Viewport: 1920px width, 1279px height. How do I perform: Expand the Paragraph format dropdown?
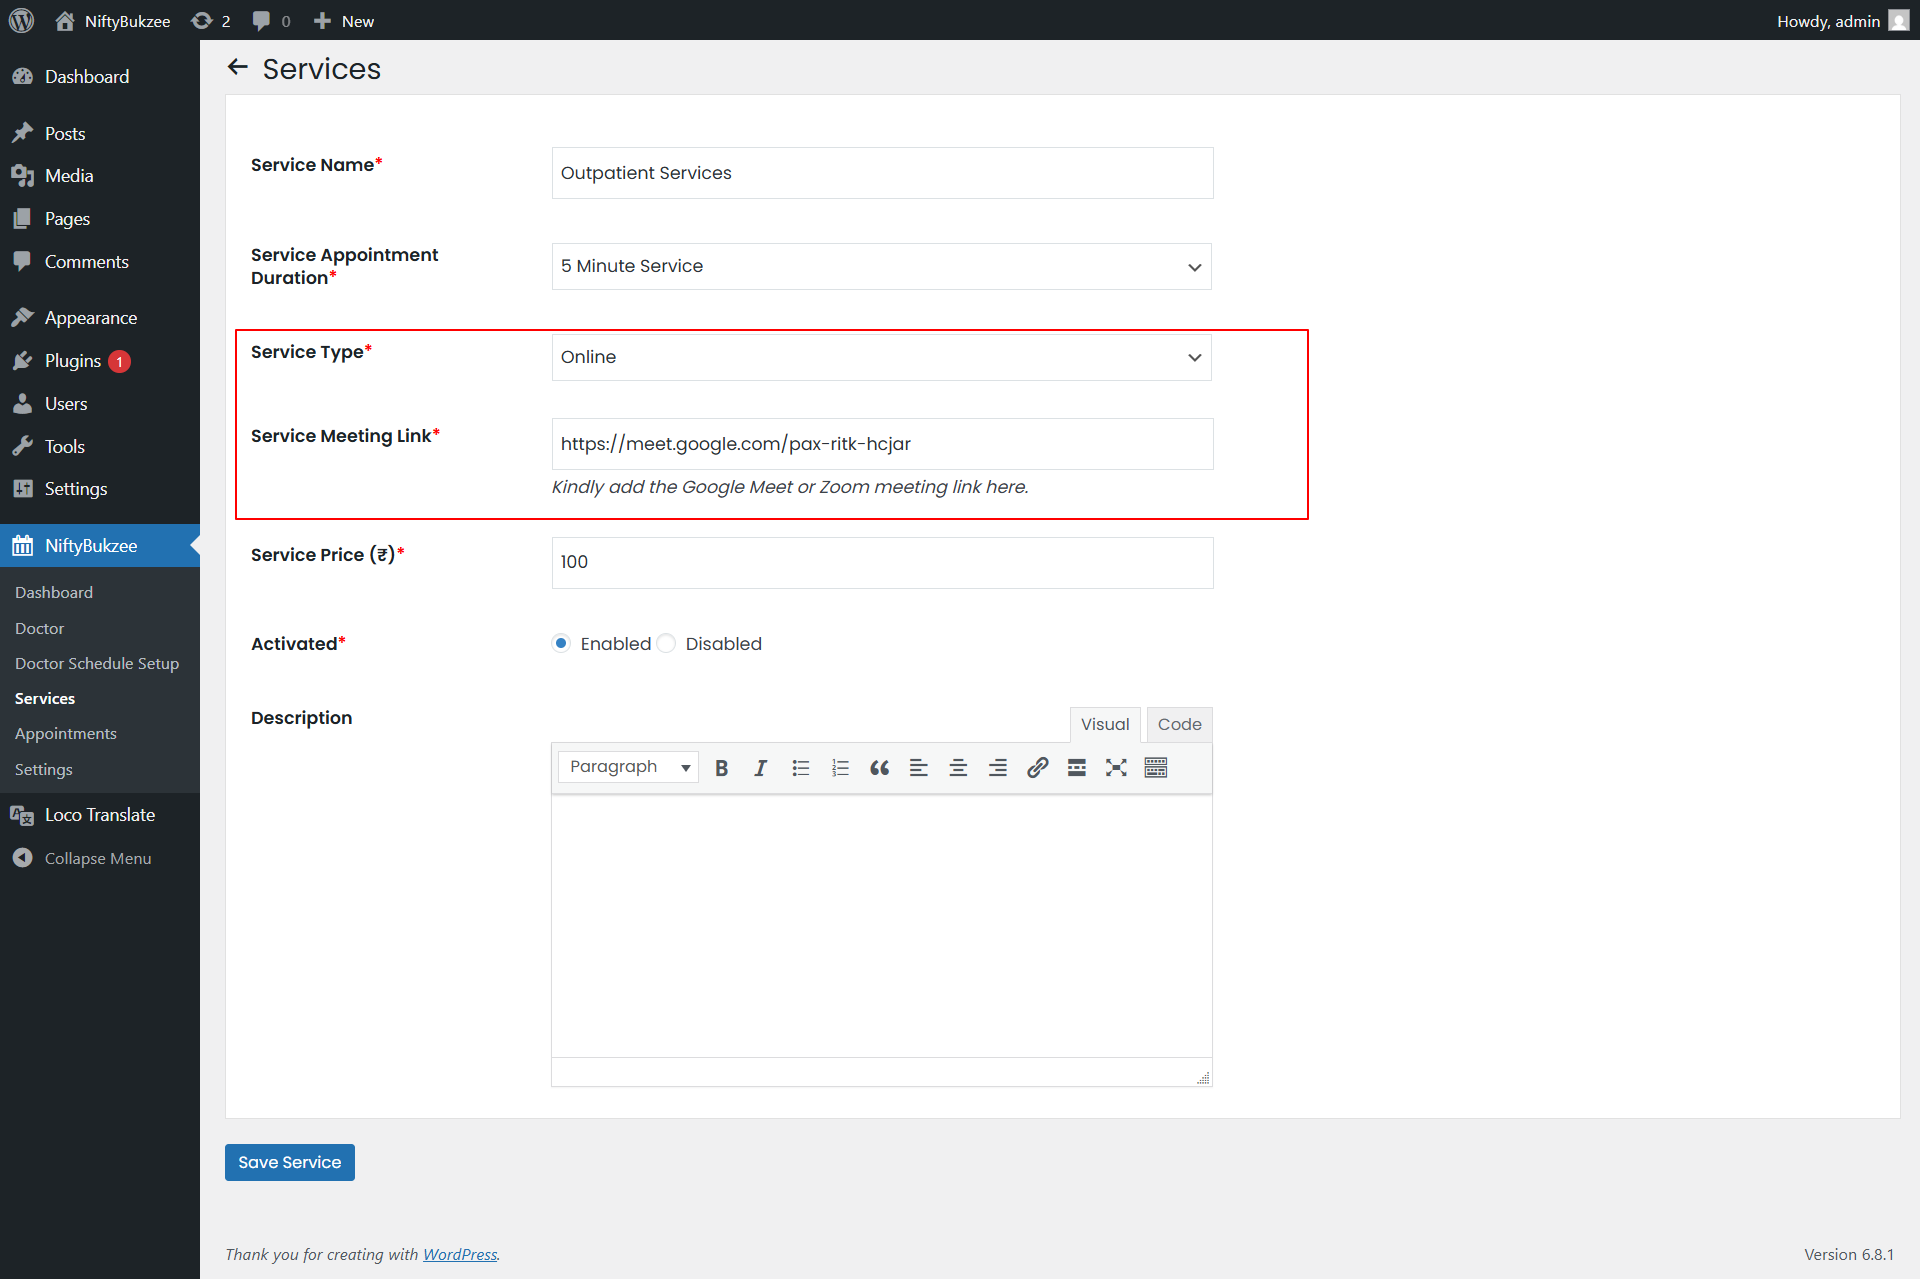pyautogui.click(x=628, y=767)
